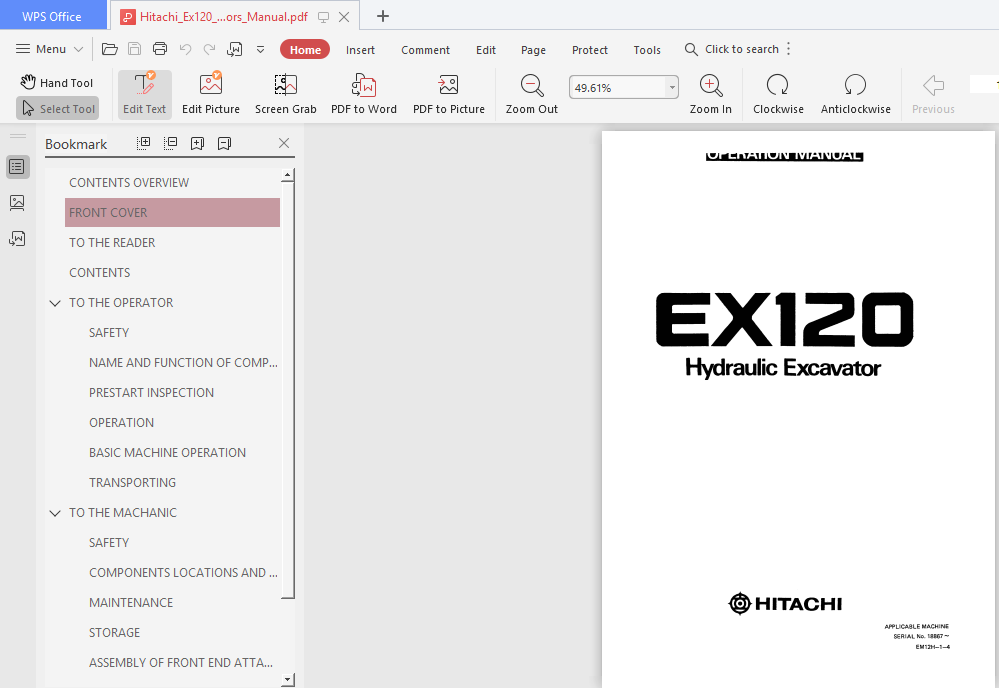This screenshot has height=688, width=999.
Task: Click the remove bookmark icon
Action: point(224,143)
